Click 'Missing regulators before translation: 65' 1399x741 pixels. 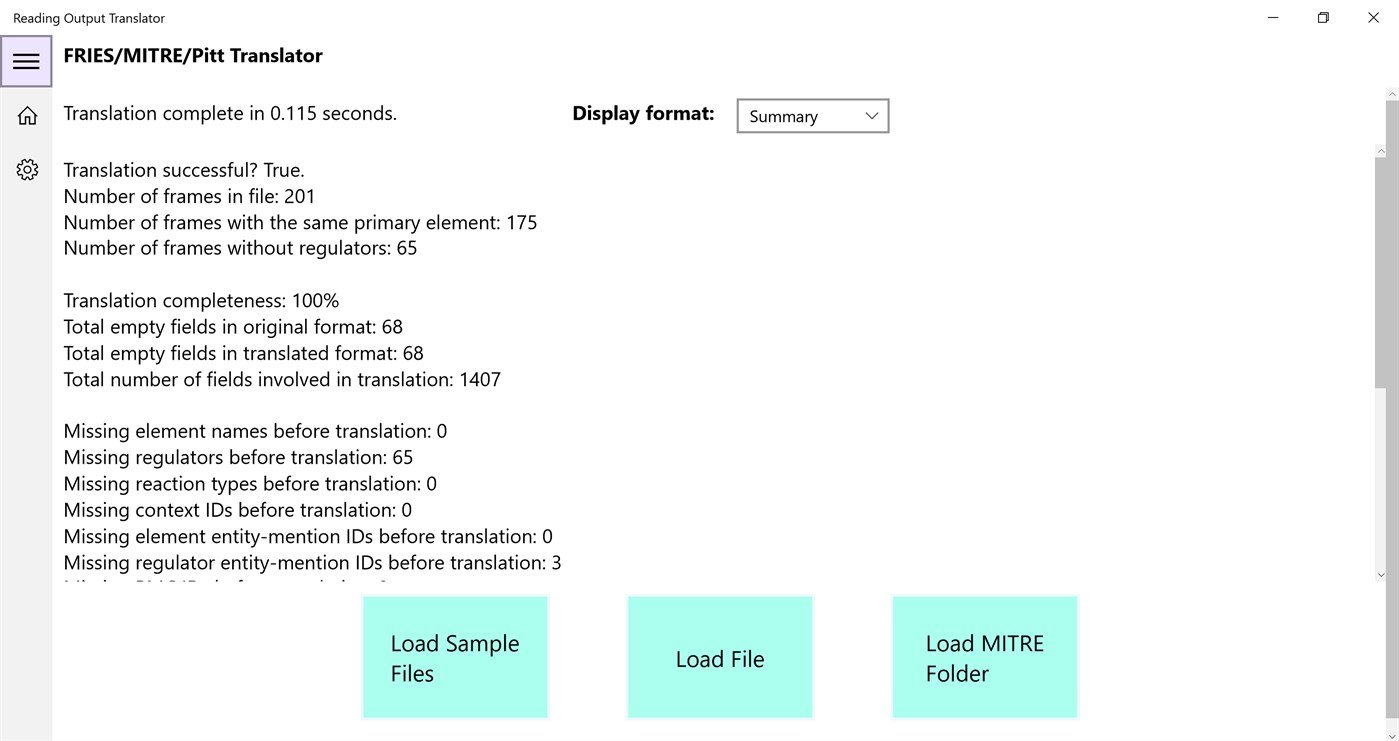[238, 457]
